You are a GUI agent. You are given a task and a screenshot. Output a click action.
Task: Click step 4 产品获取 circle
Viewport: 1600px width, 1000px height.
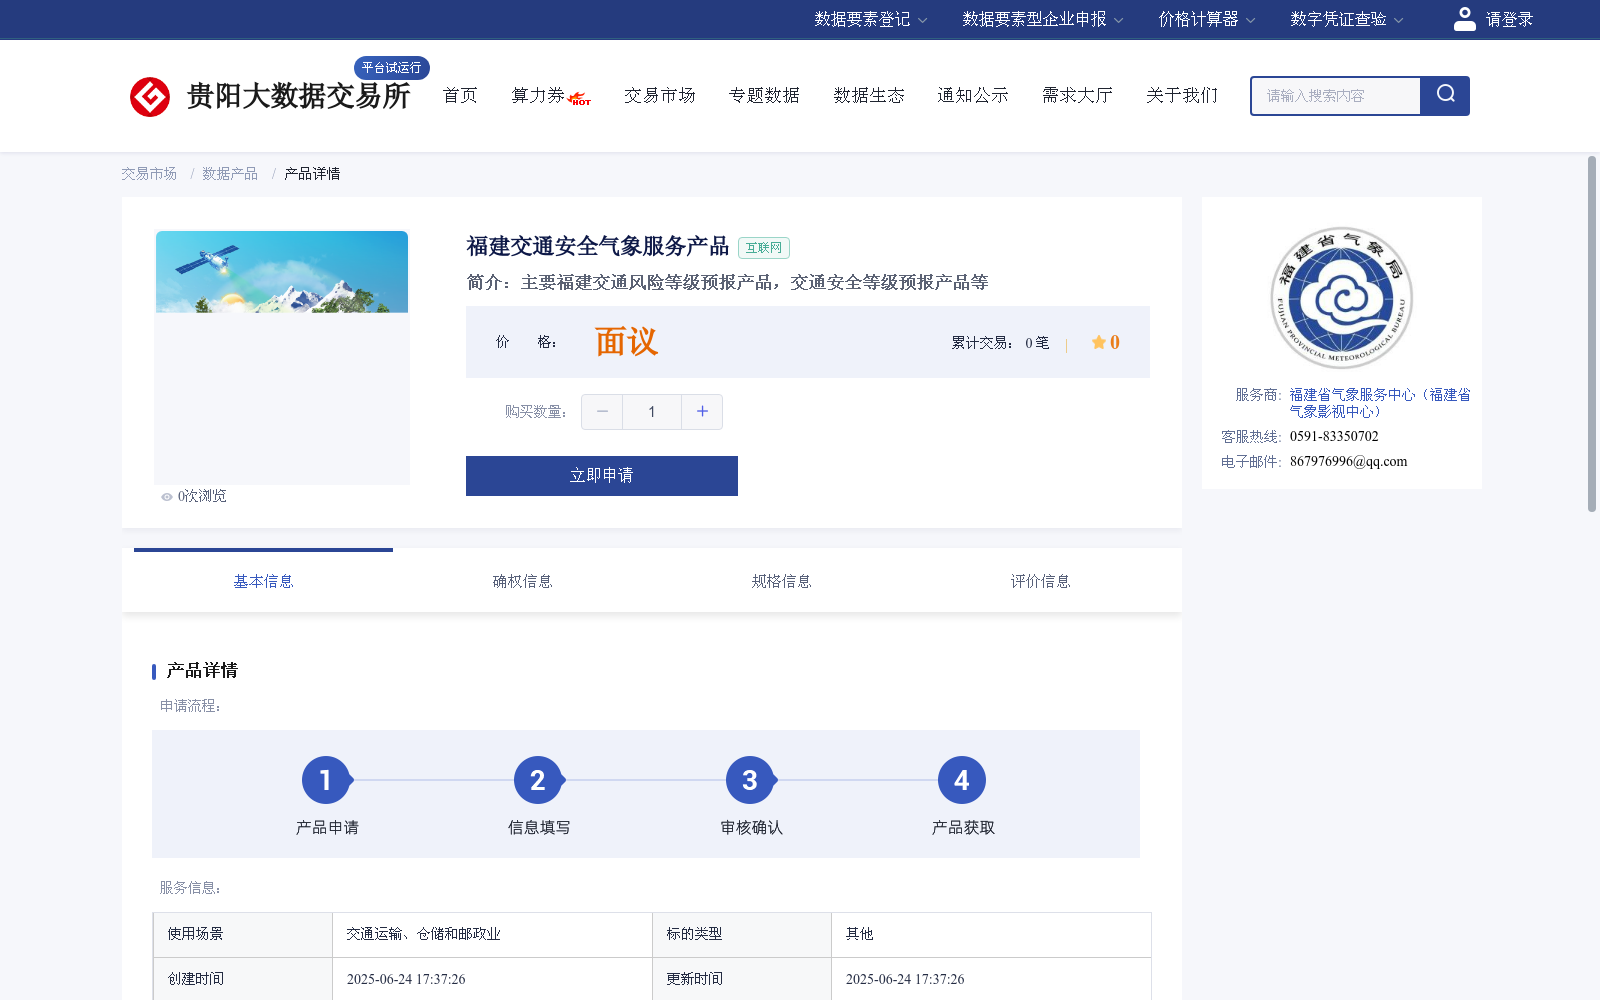click(x=962, y=780)
